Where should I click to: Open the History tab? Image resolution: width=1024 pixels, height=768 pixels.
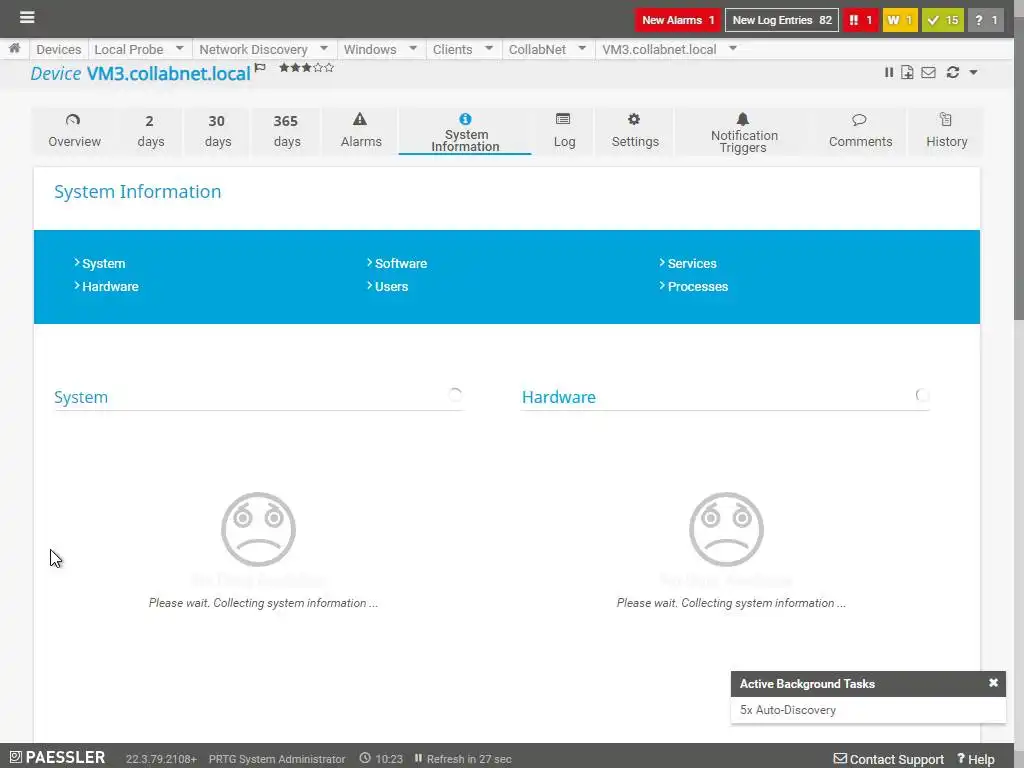pos(946,131)
